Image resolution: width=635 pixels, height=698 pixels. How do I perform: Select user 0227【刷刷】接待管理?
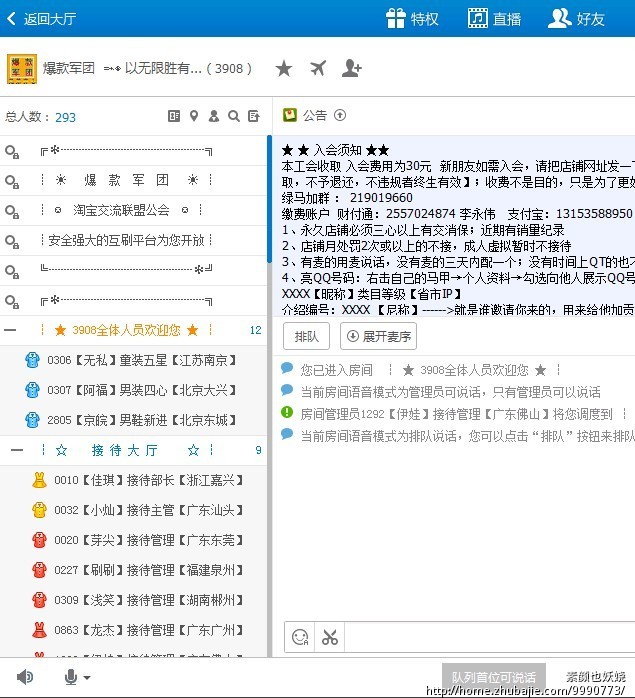point(134,570)
